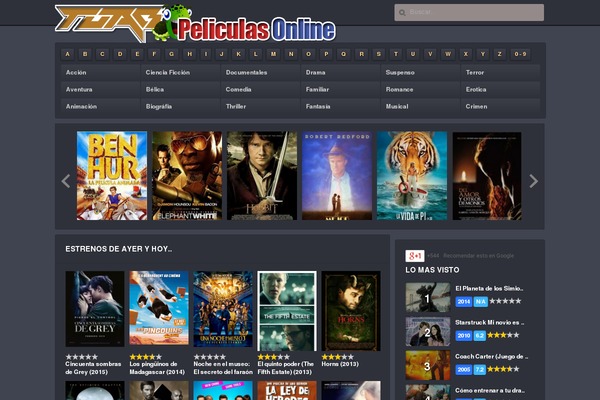Open Cómo entrenar a tu dragón link
The image size is (600, 400).
tap(490, 390)
